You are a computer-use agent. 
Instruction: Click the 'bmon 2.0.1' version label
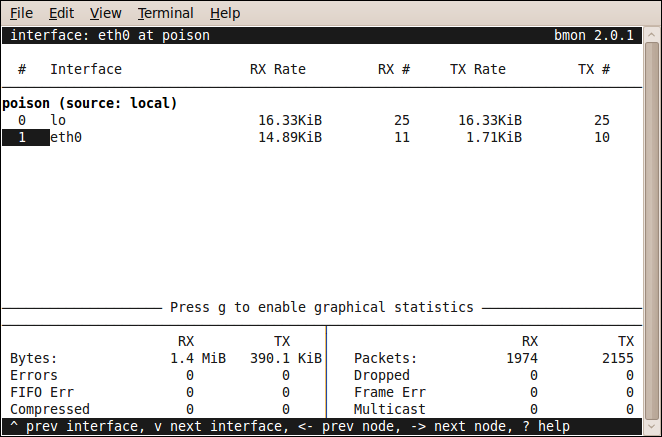point(594,35)
